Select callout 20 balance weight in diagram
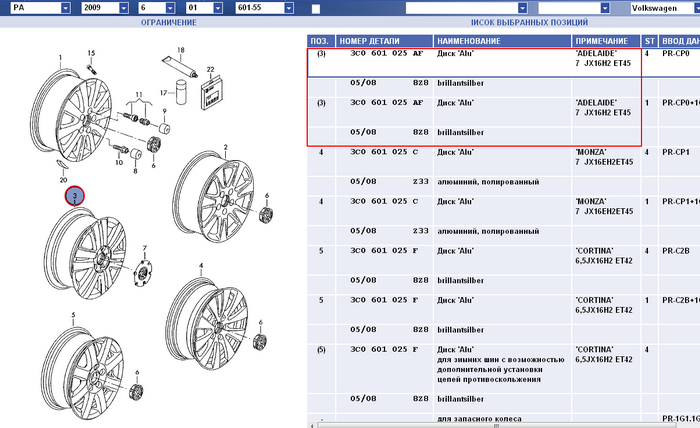 63,180
